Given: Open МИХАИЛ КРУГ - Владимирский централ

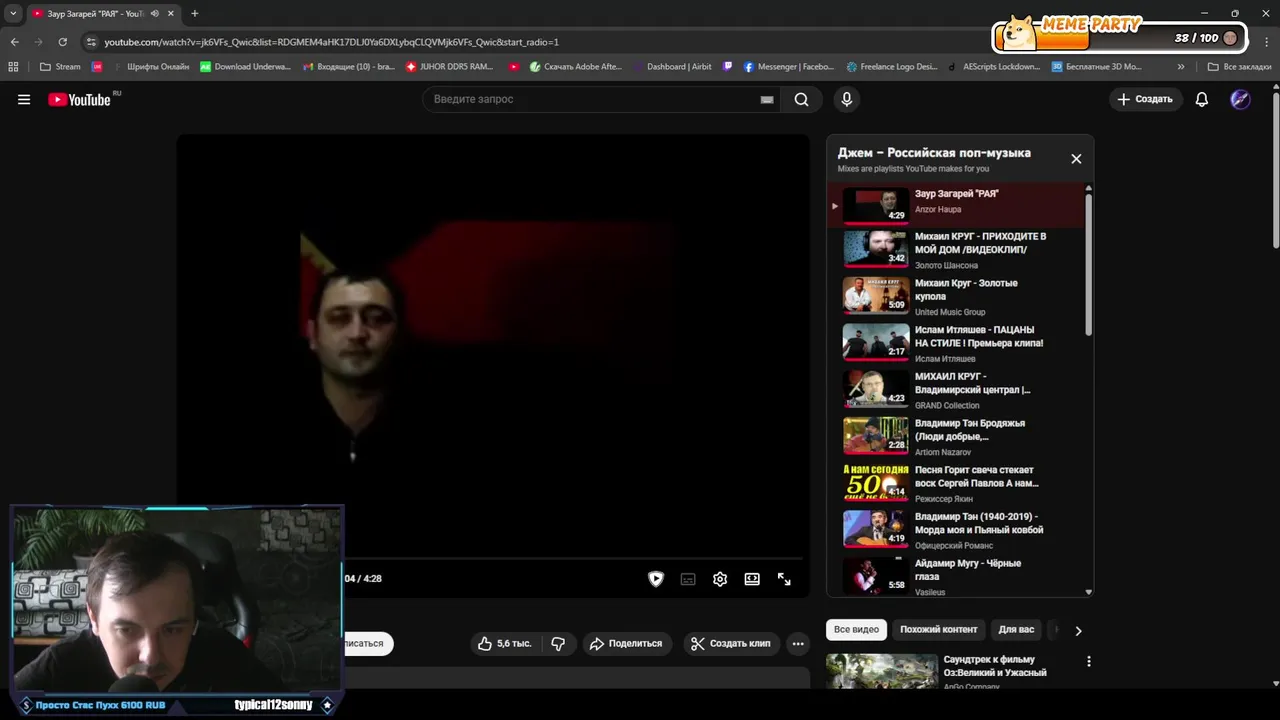Looking at the screenshot, I should (955, 390).
